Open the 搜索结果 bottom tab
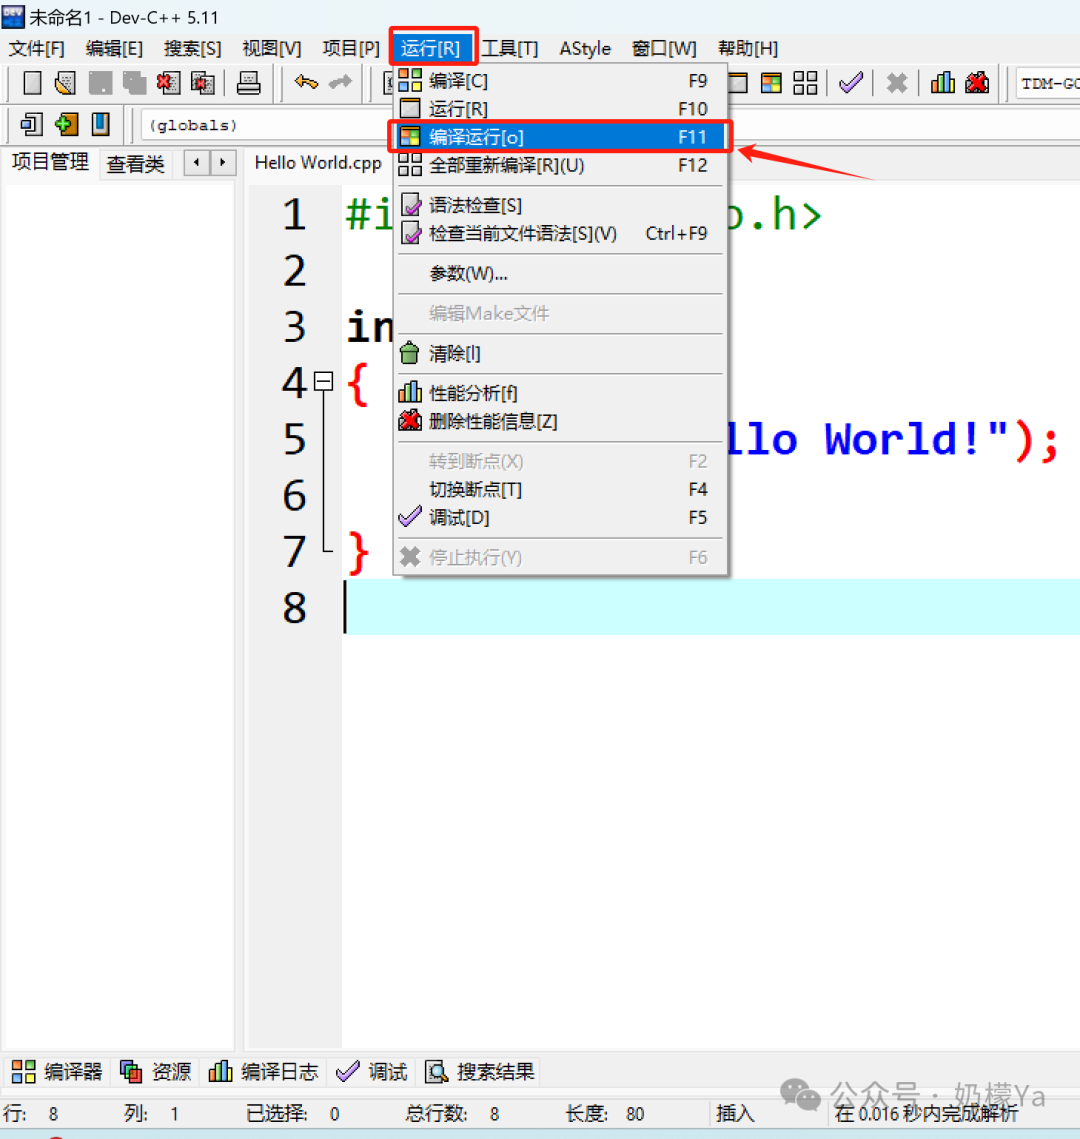The width and height of the screenshot is (1080, 1139). tap(480, 1071)
